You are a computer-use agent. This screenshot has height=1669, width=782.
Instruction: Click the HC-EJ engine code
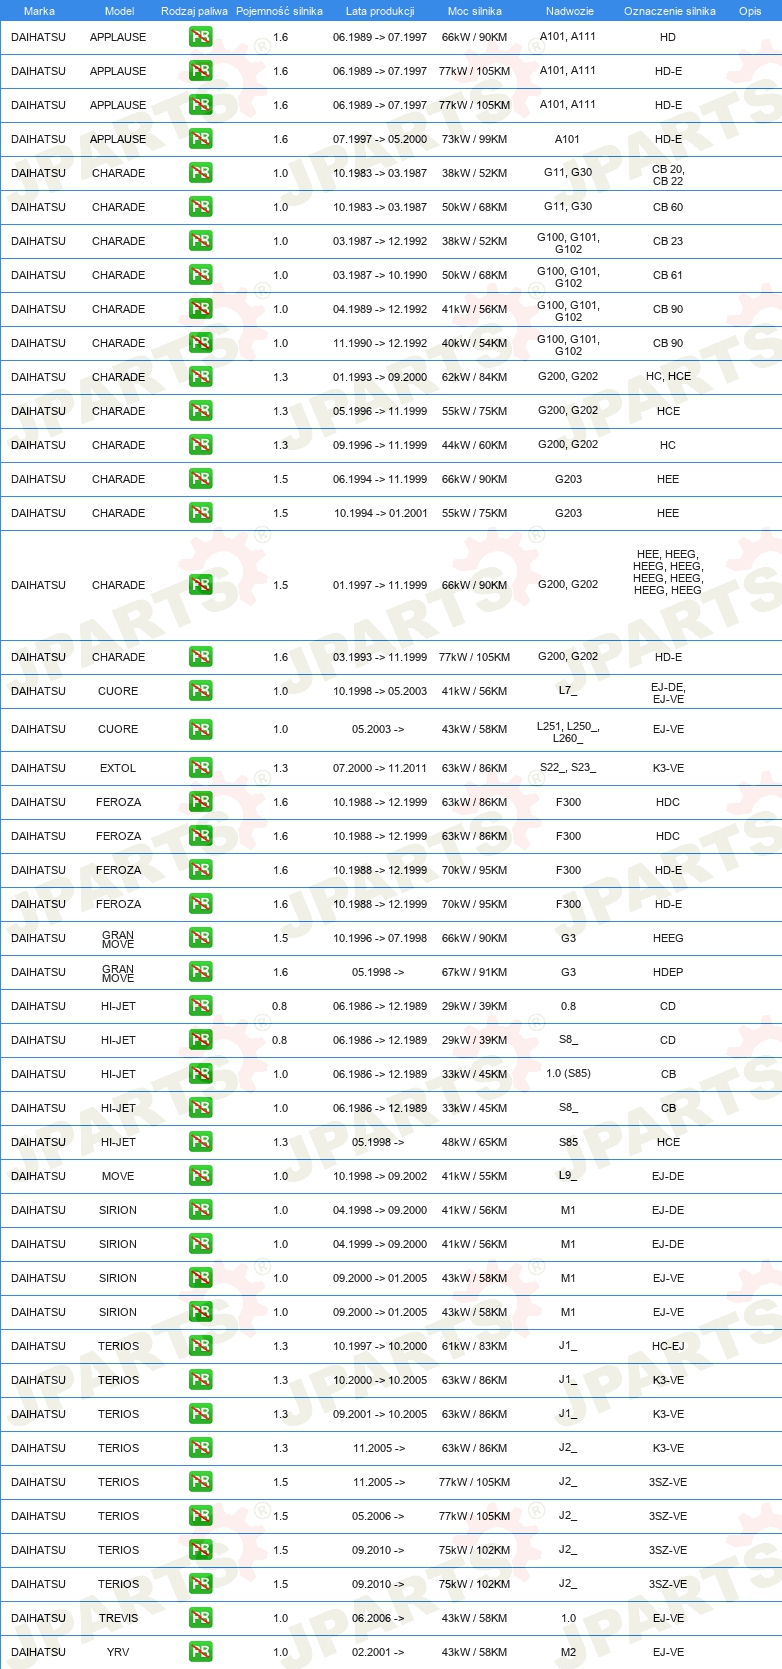tap(668, 1346)
